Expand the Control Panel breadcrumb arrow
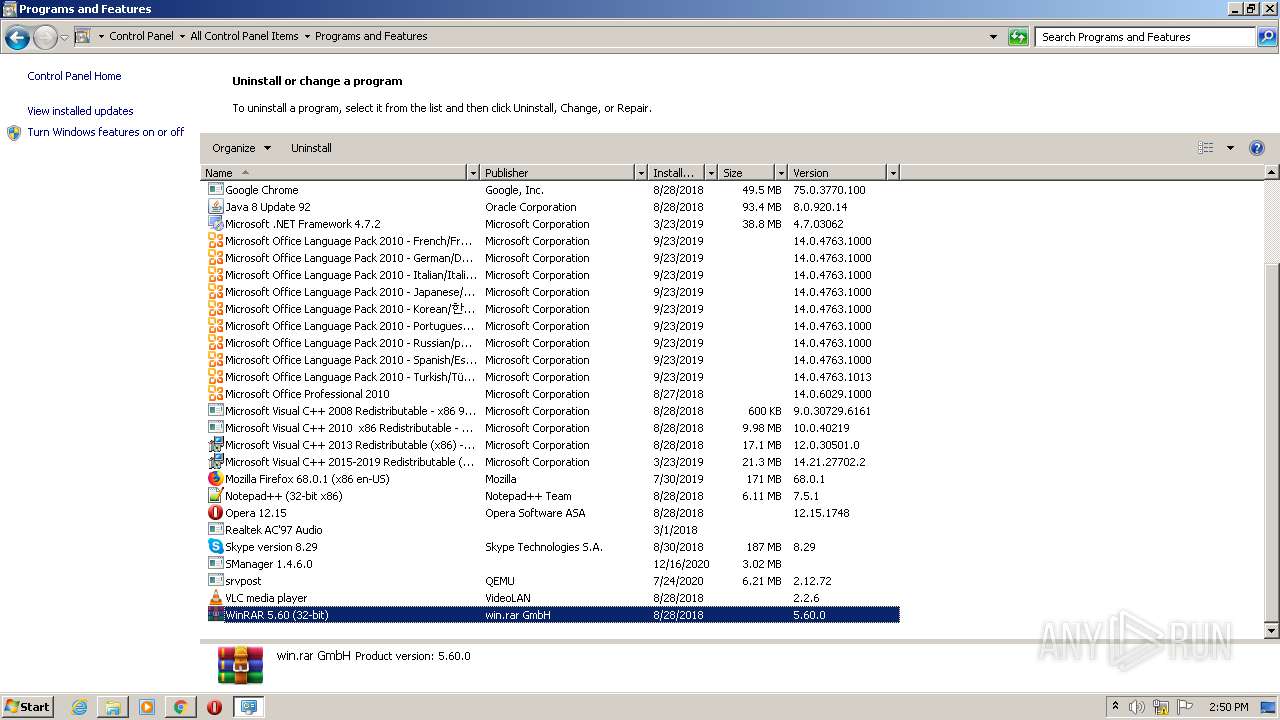Image resolution: width=1280 pixels, height=720 pixels. point(181,37)
